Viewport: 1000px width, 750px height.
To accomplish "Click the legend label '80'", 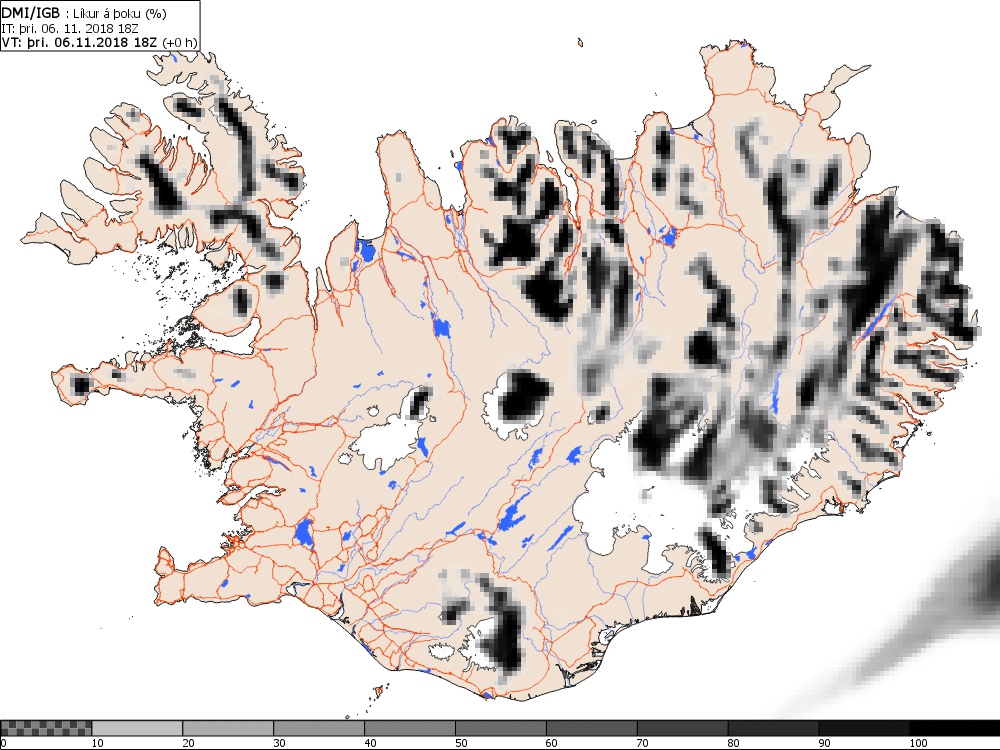I will coord(733,743).
